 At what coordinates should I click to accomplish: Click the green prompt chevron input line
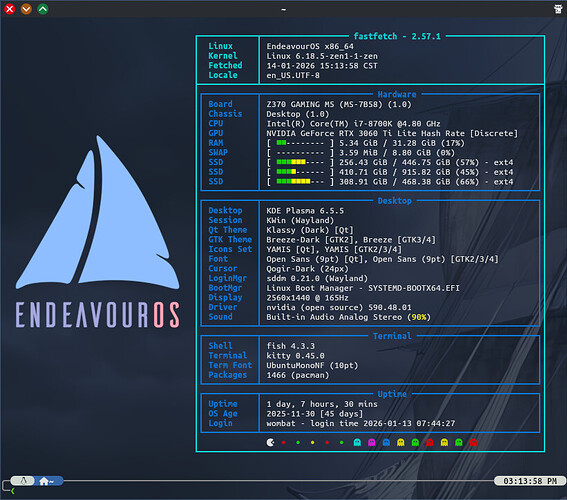(13, 491)
